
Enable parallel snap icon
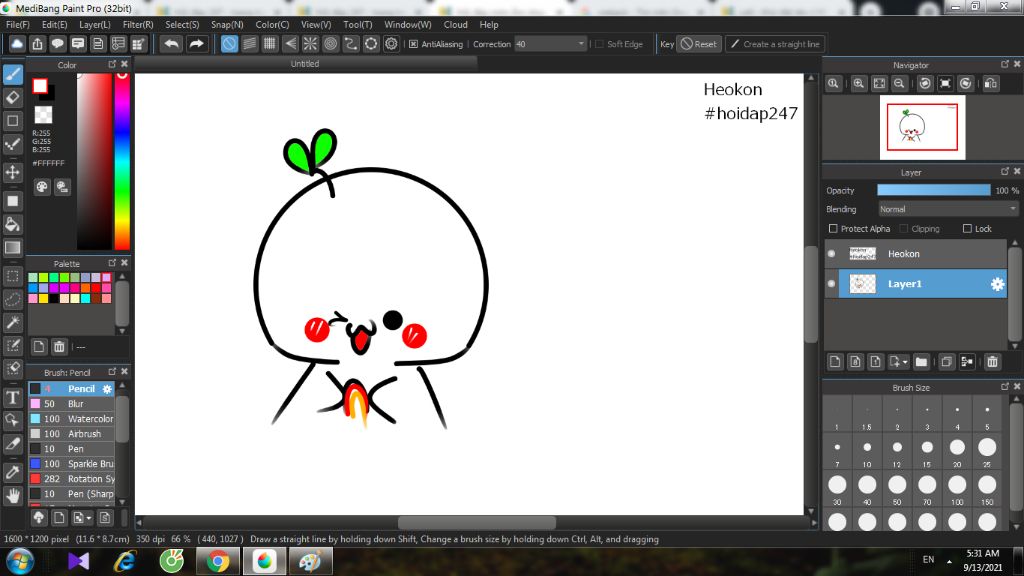pos(249,44)
